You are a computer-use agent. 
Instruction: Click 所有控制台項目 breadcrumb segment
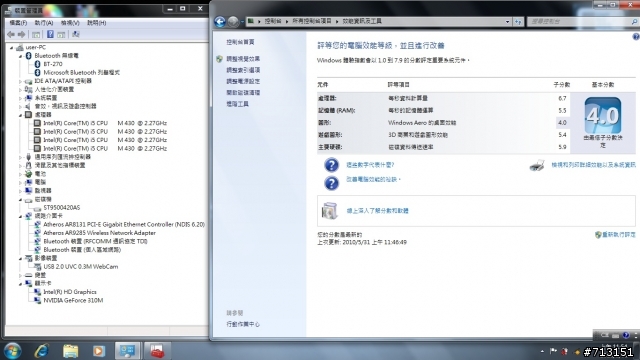point(311,21)
